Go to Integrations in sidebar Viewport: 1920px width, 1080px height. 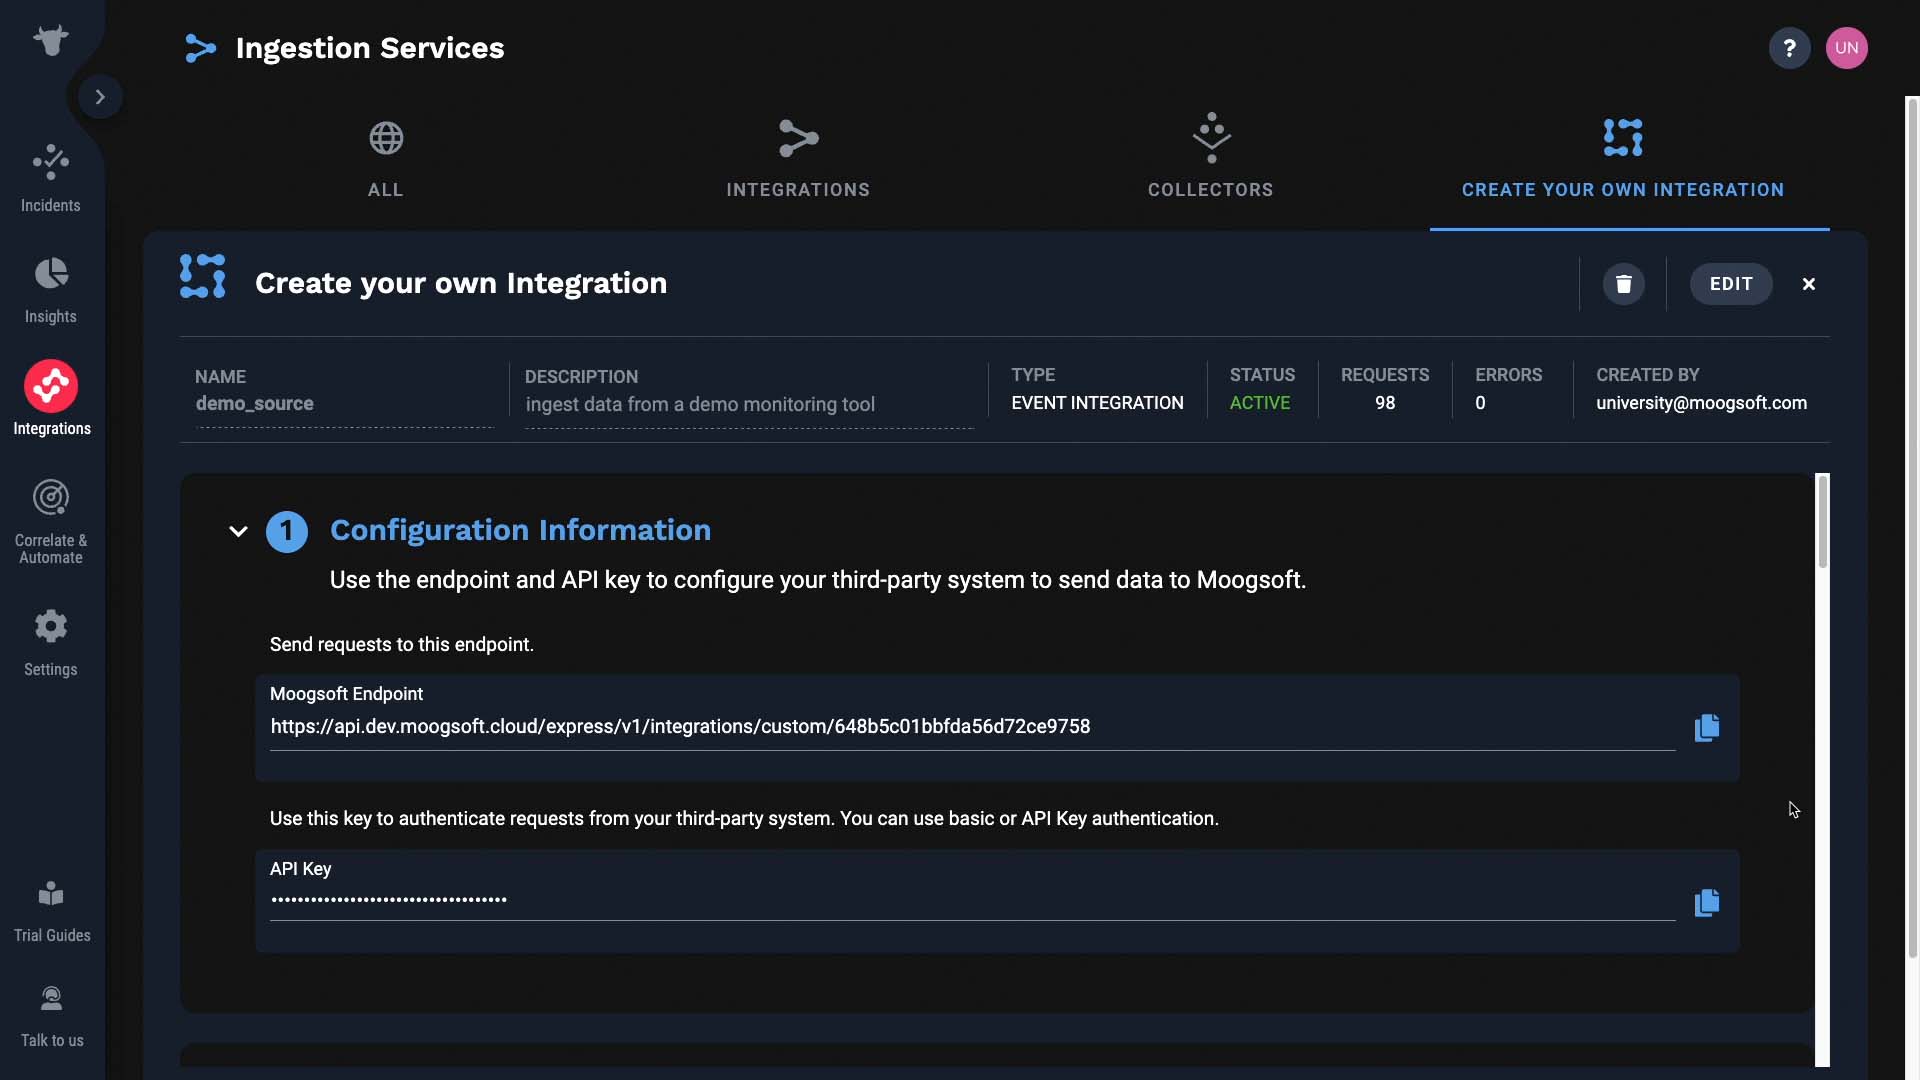(x=51, y=398)
